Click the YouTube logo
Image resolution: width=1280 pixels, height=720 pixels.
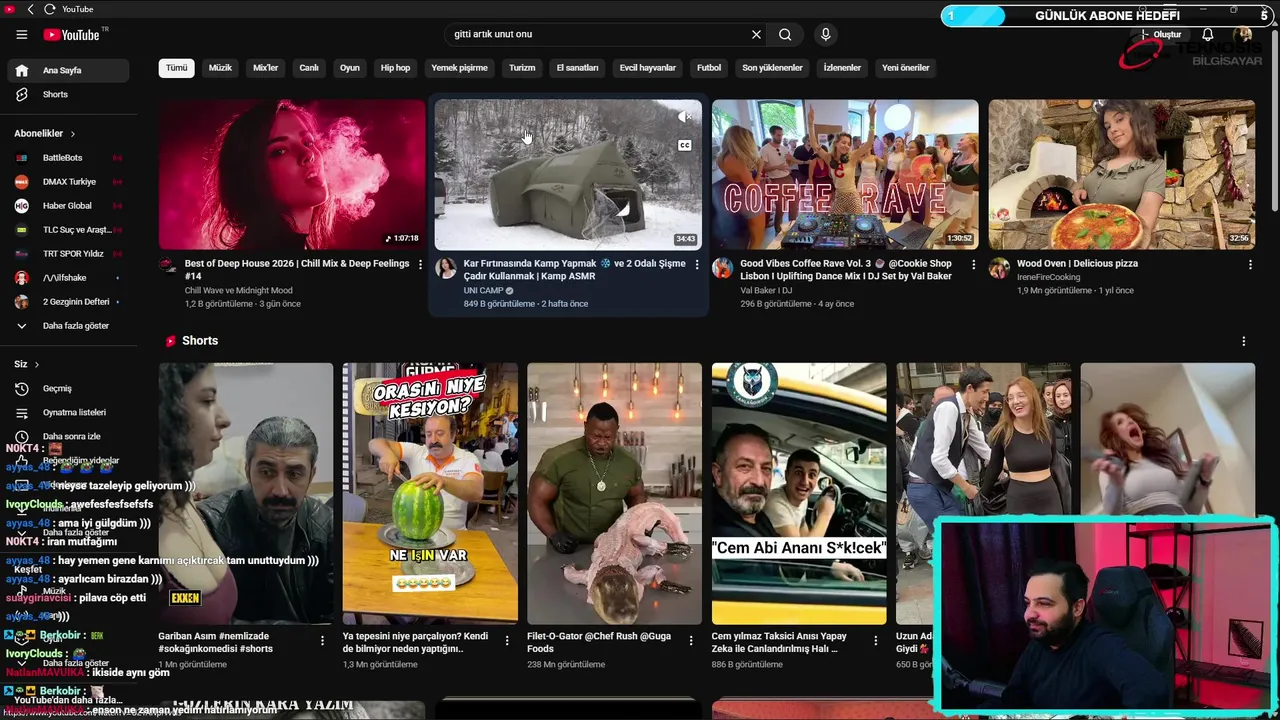[72, 35]
